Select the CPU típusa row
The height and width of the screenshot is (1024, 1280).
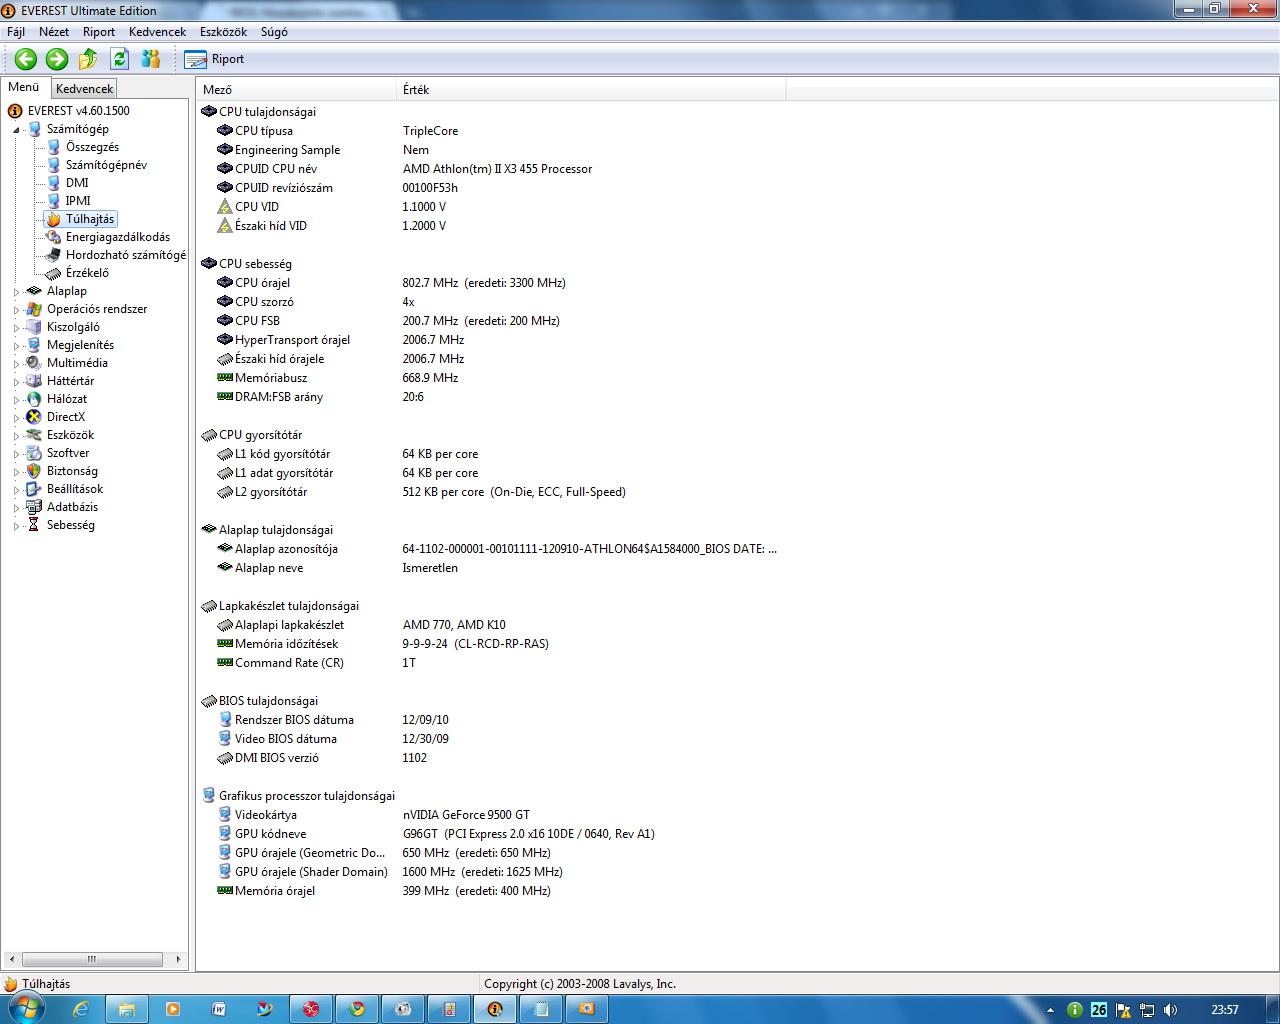point(490,131)
